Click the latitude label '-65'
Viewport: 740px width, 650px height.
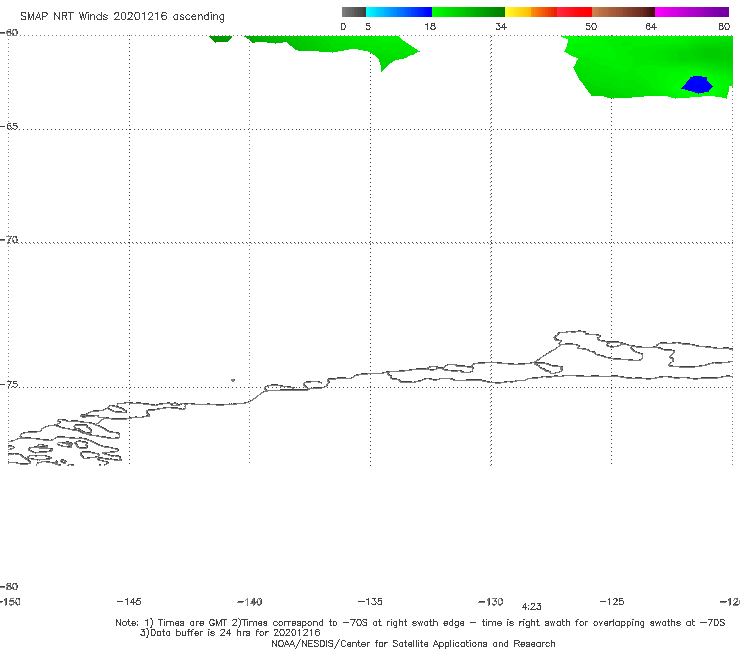[9, 127]
